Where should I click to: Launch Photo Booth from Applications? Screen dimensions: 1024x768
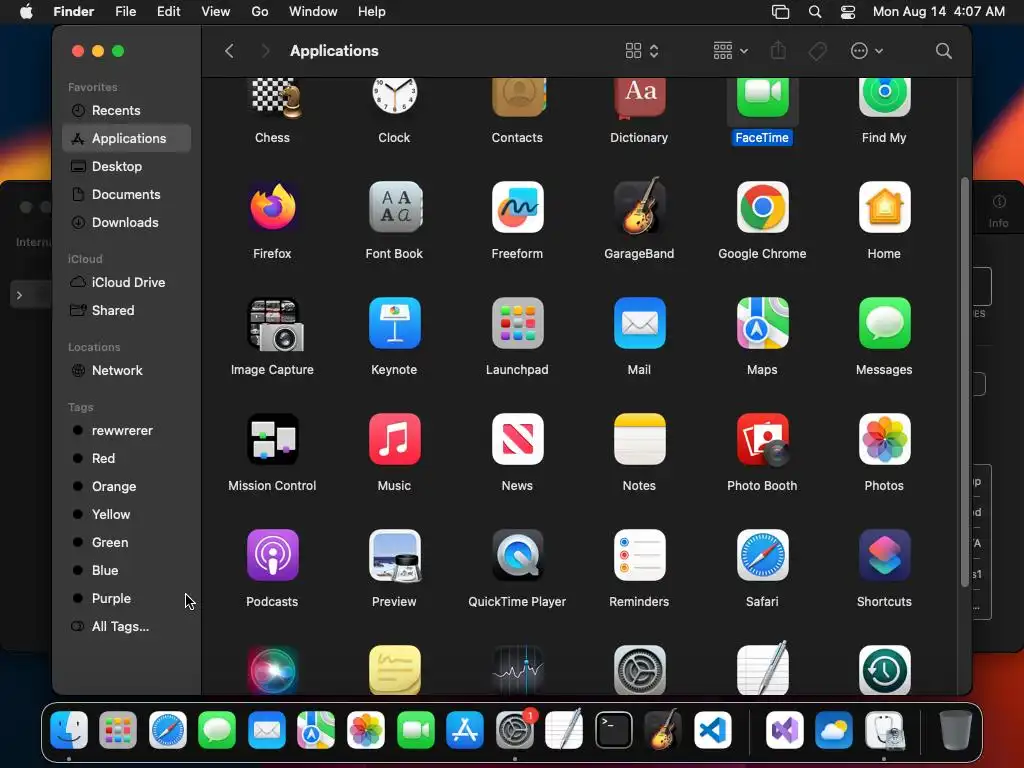coord(762,439)
